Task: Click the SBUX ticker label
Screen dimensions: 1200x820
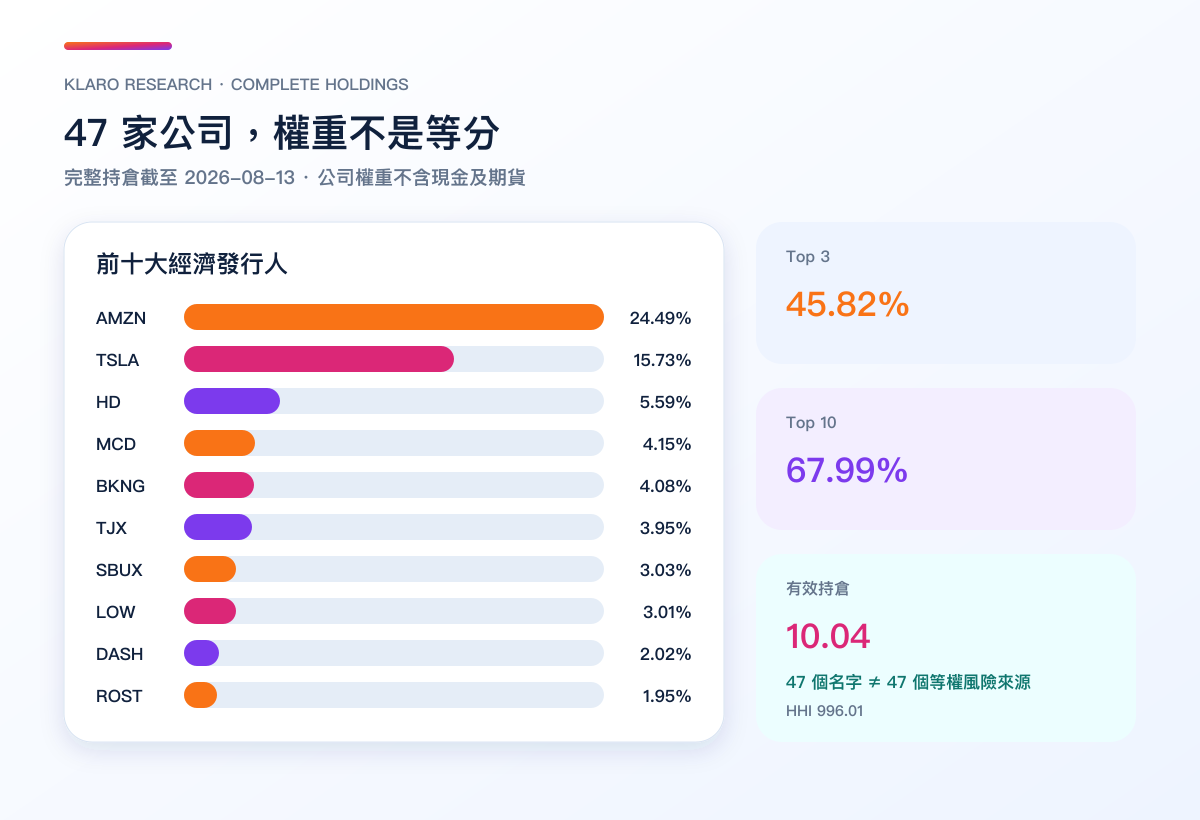Action: pyautogui.click(x=119, y=570)
